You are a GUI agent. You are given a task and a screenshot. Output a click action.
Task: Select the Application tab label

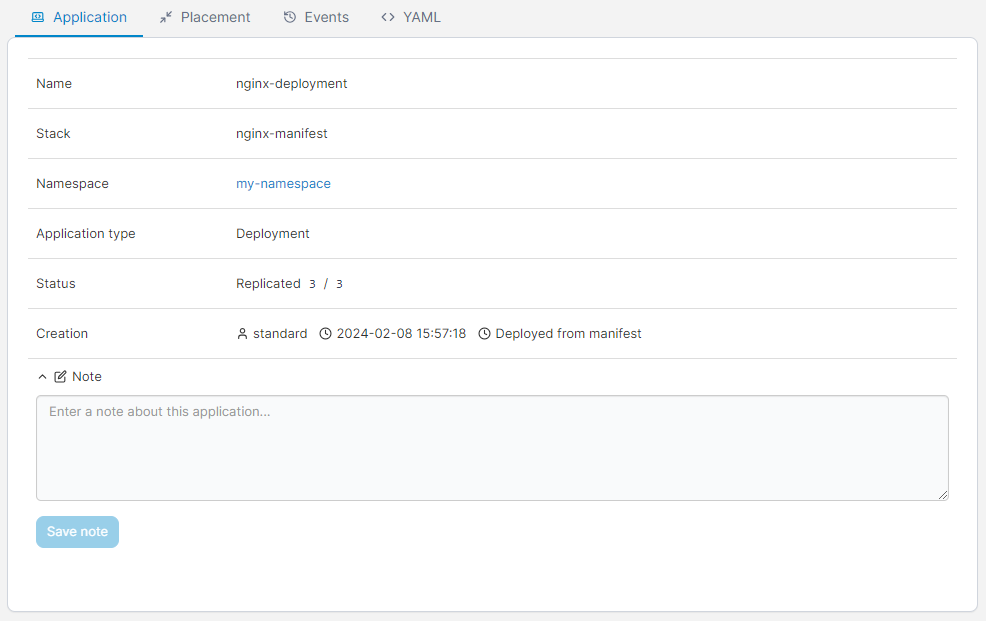pyautogui.click(x=90, y=17)
